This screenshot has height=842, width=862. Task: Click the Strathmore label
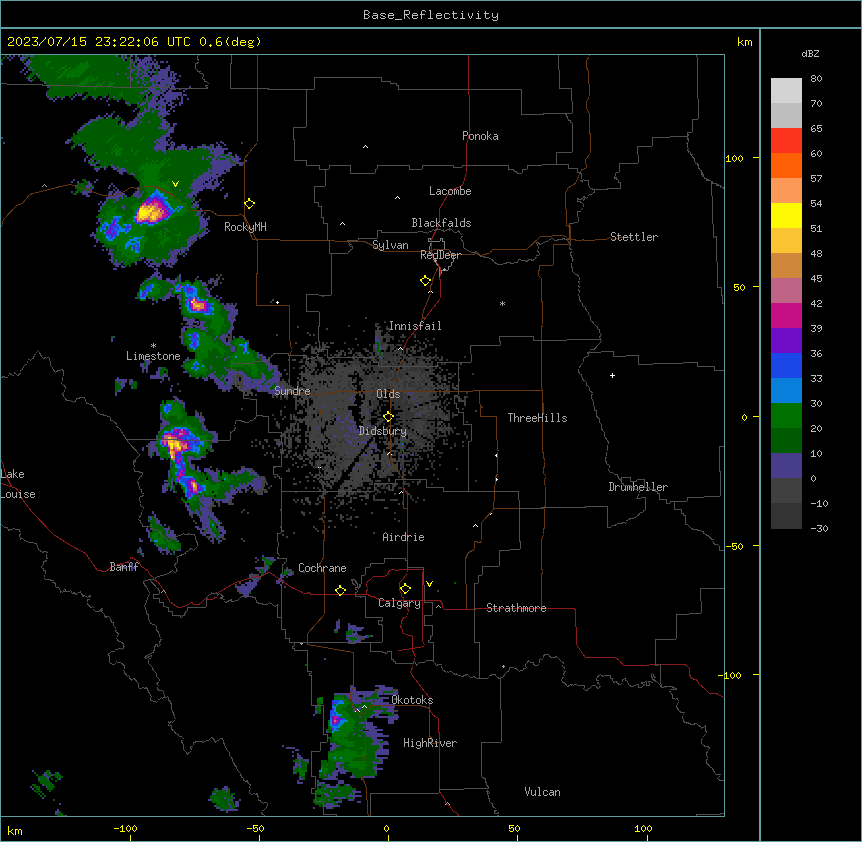click(516, 608)
